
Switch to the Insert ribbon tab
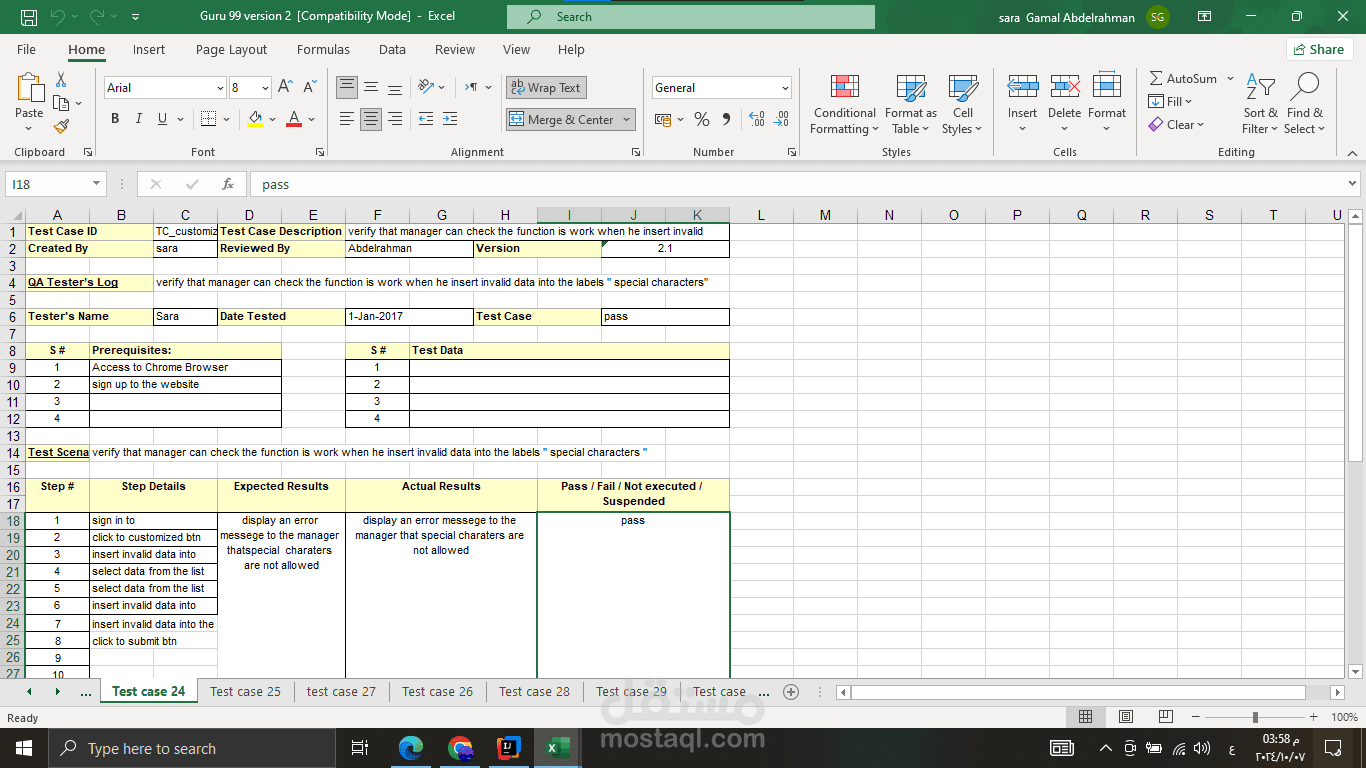coord(149,49)
